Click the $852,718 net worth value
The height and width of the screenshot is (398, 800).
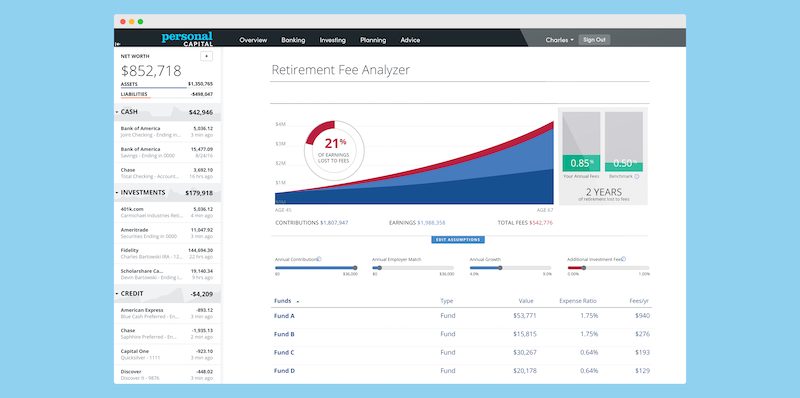[x=151, y=71]
